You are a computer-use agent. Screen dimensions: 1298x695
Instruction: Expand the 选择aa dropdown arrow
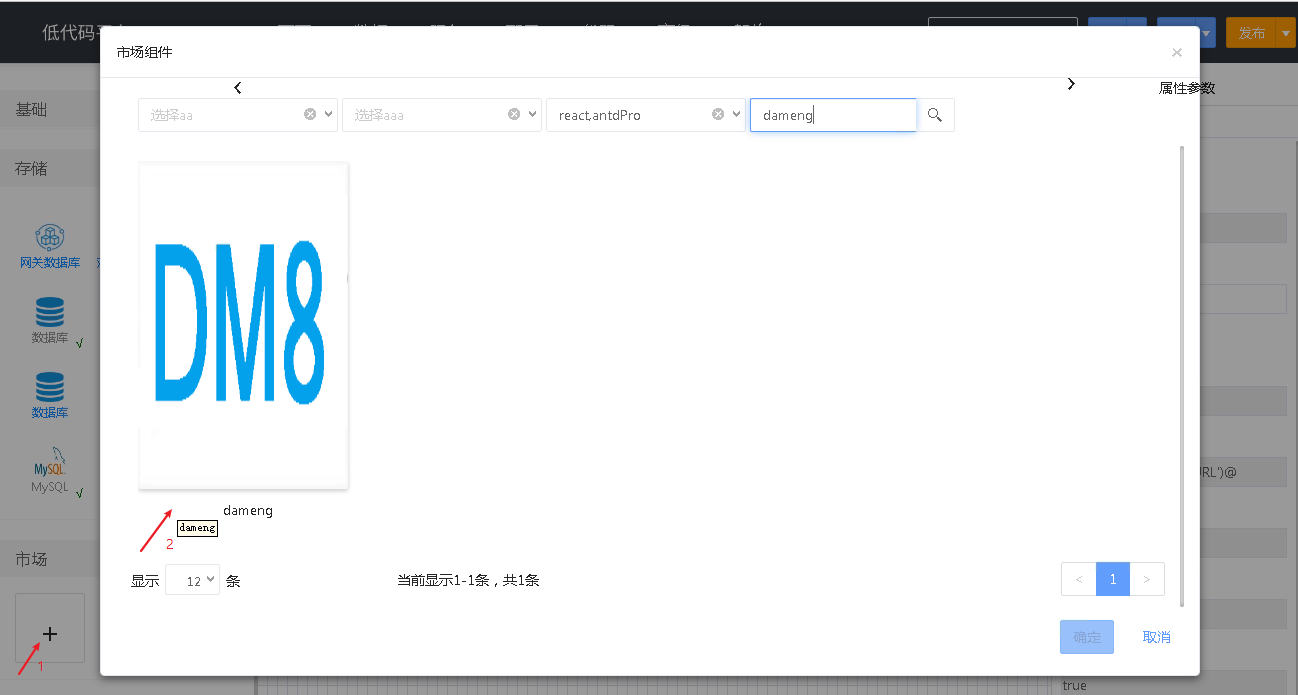(330, 114)
